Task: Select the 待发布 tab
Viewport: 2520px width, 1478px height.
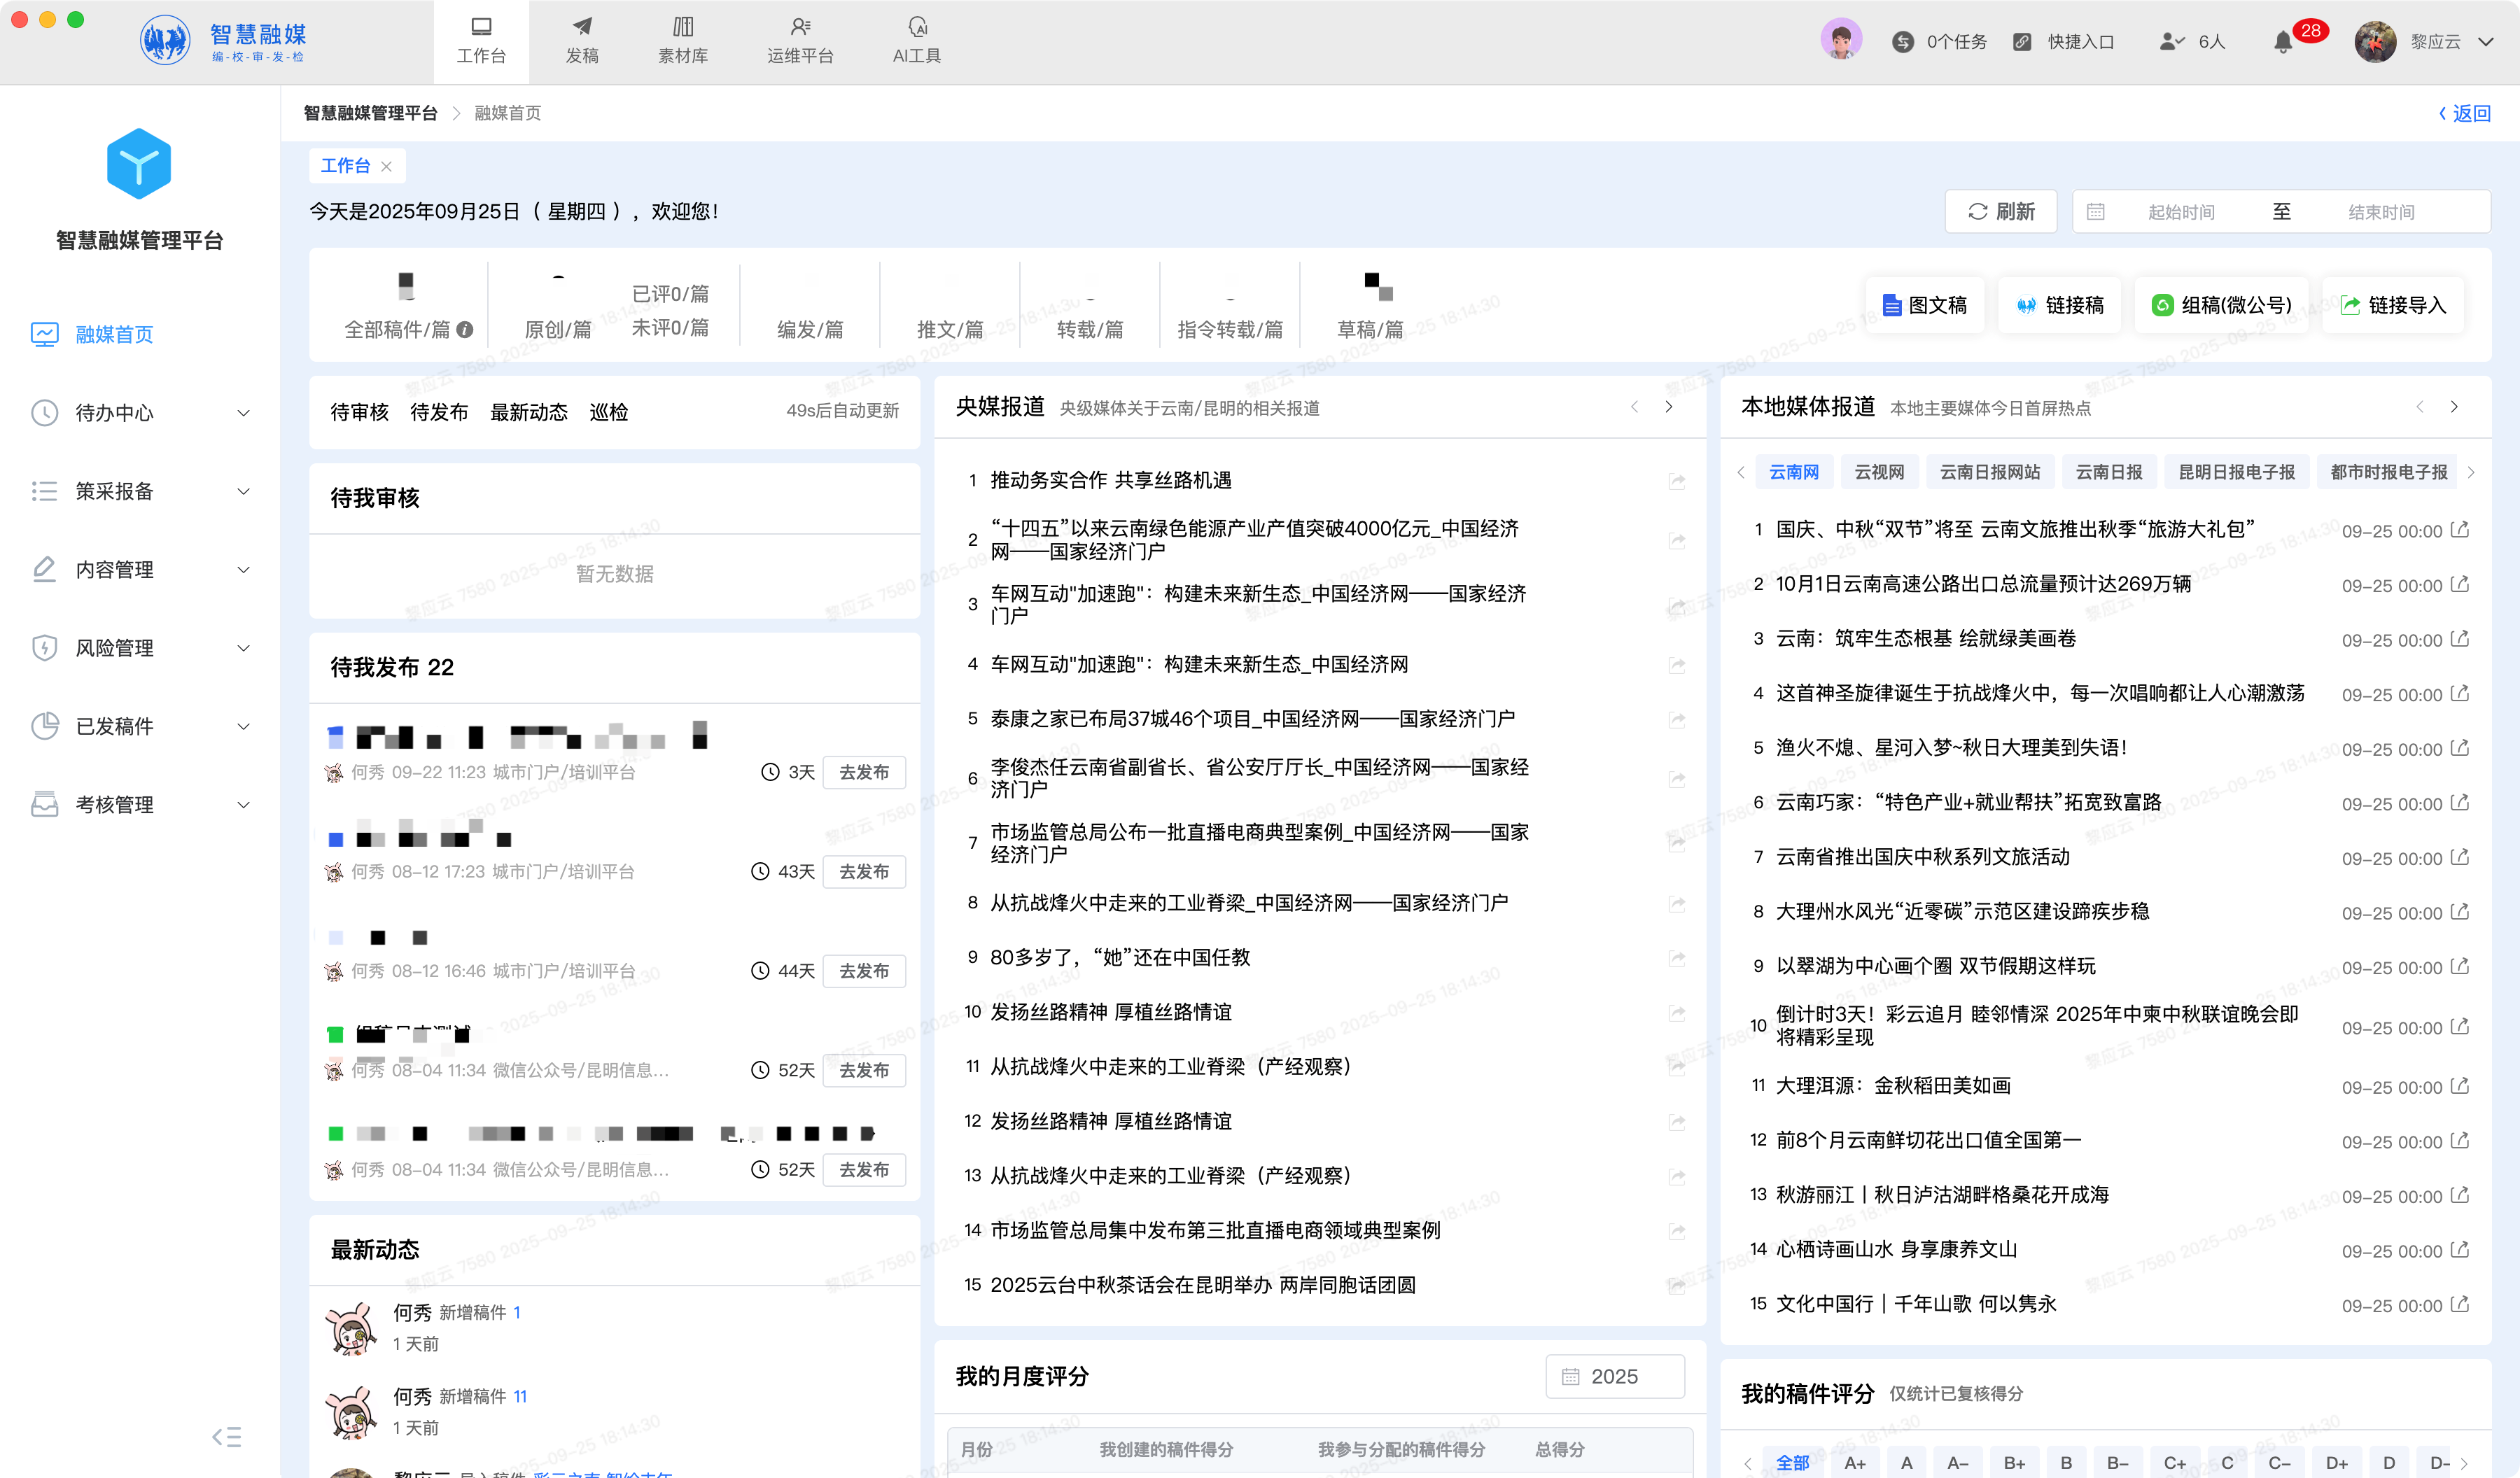Action: coord(439,412)
